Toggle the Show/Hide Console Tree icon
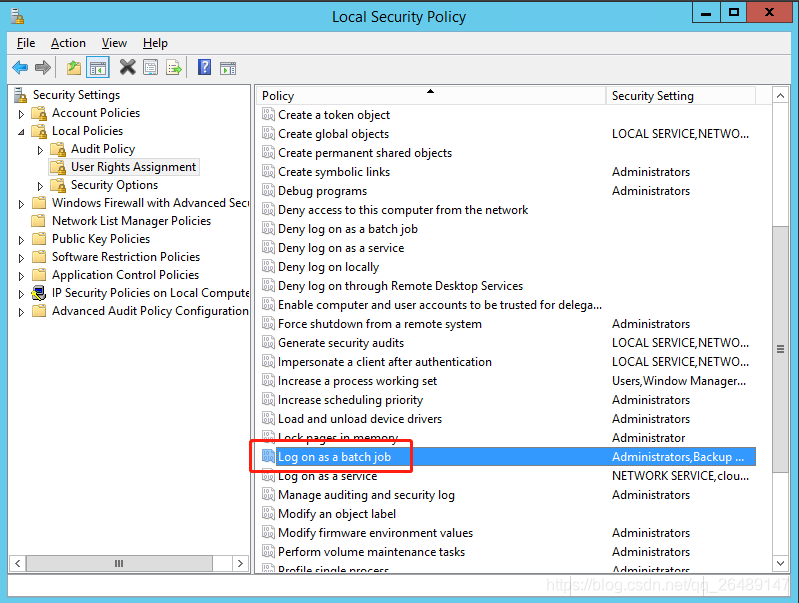 (98, 67)
